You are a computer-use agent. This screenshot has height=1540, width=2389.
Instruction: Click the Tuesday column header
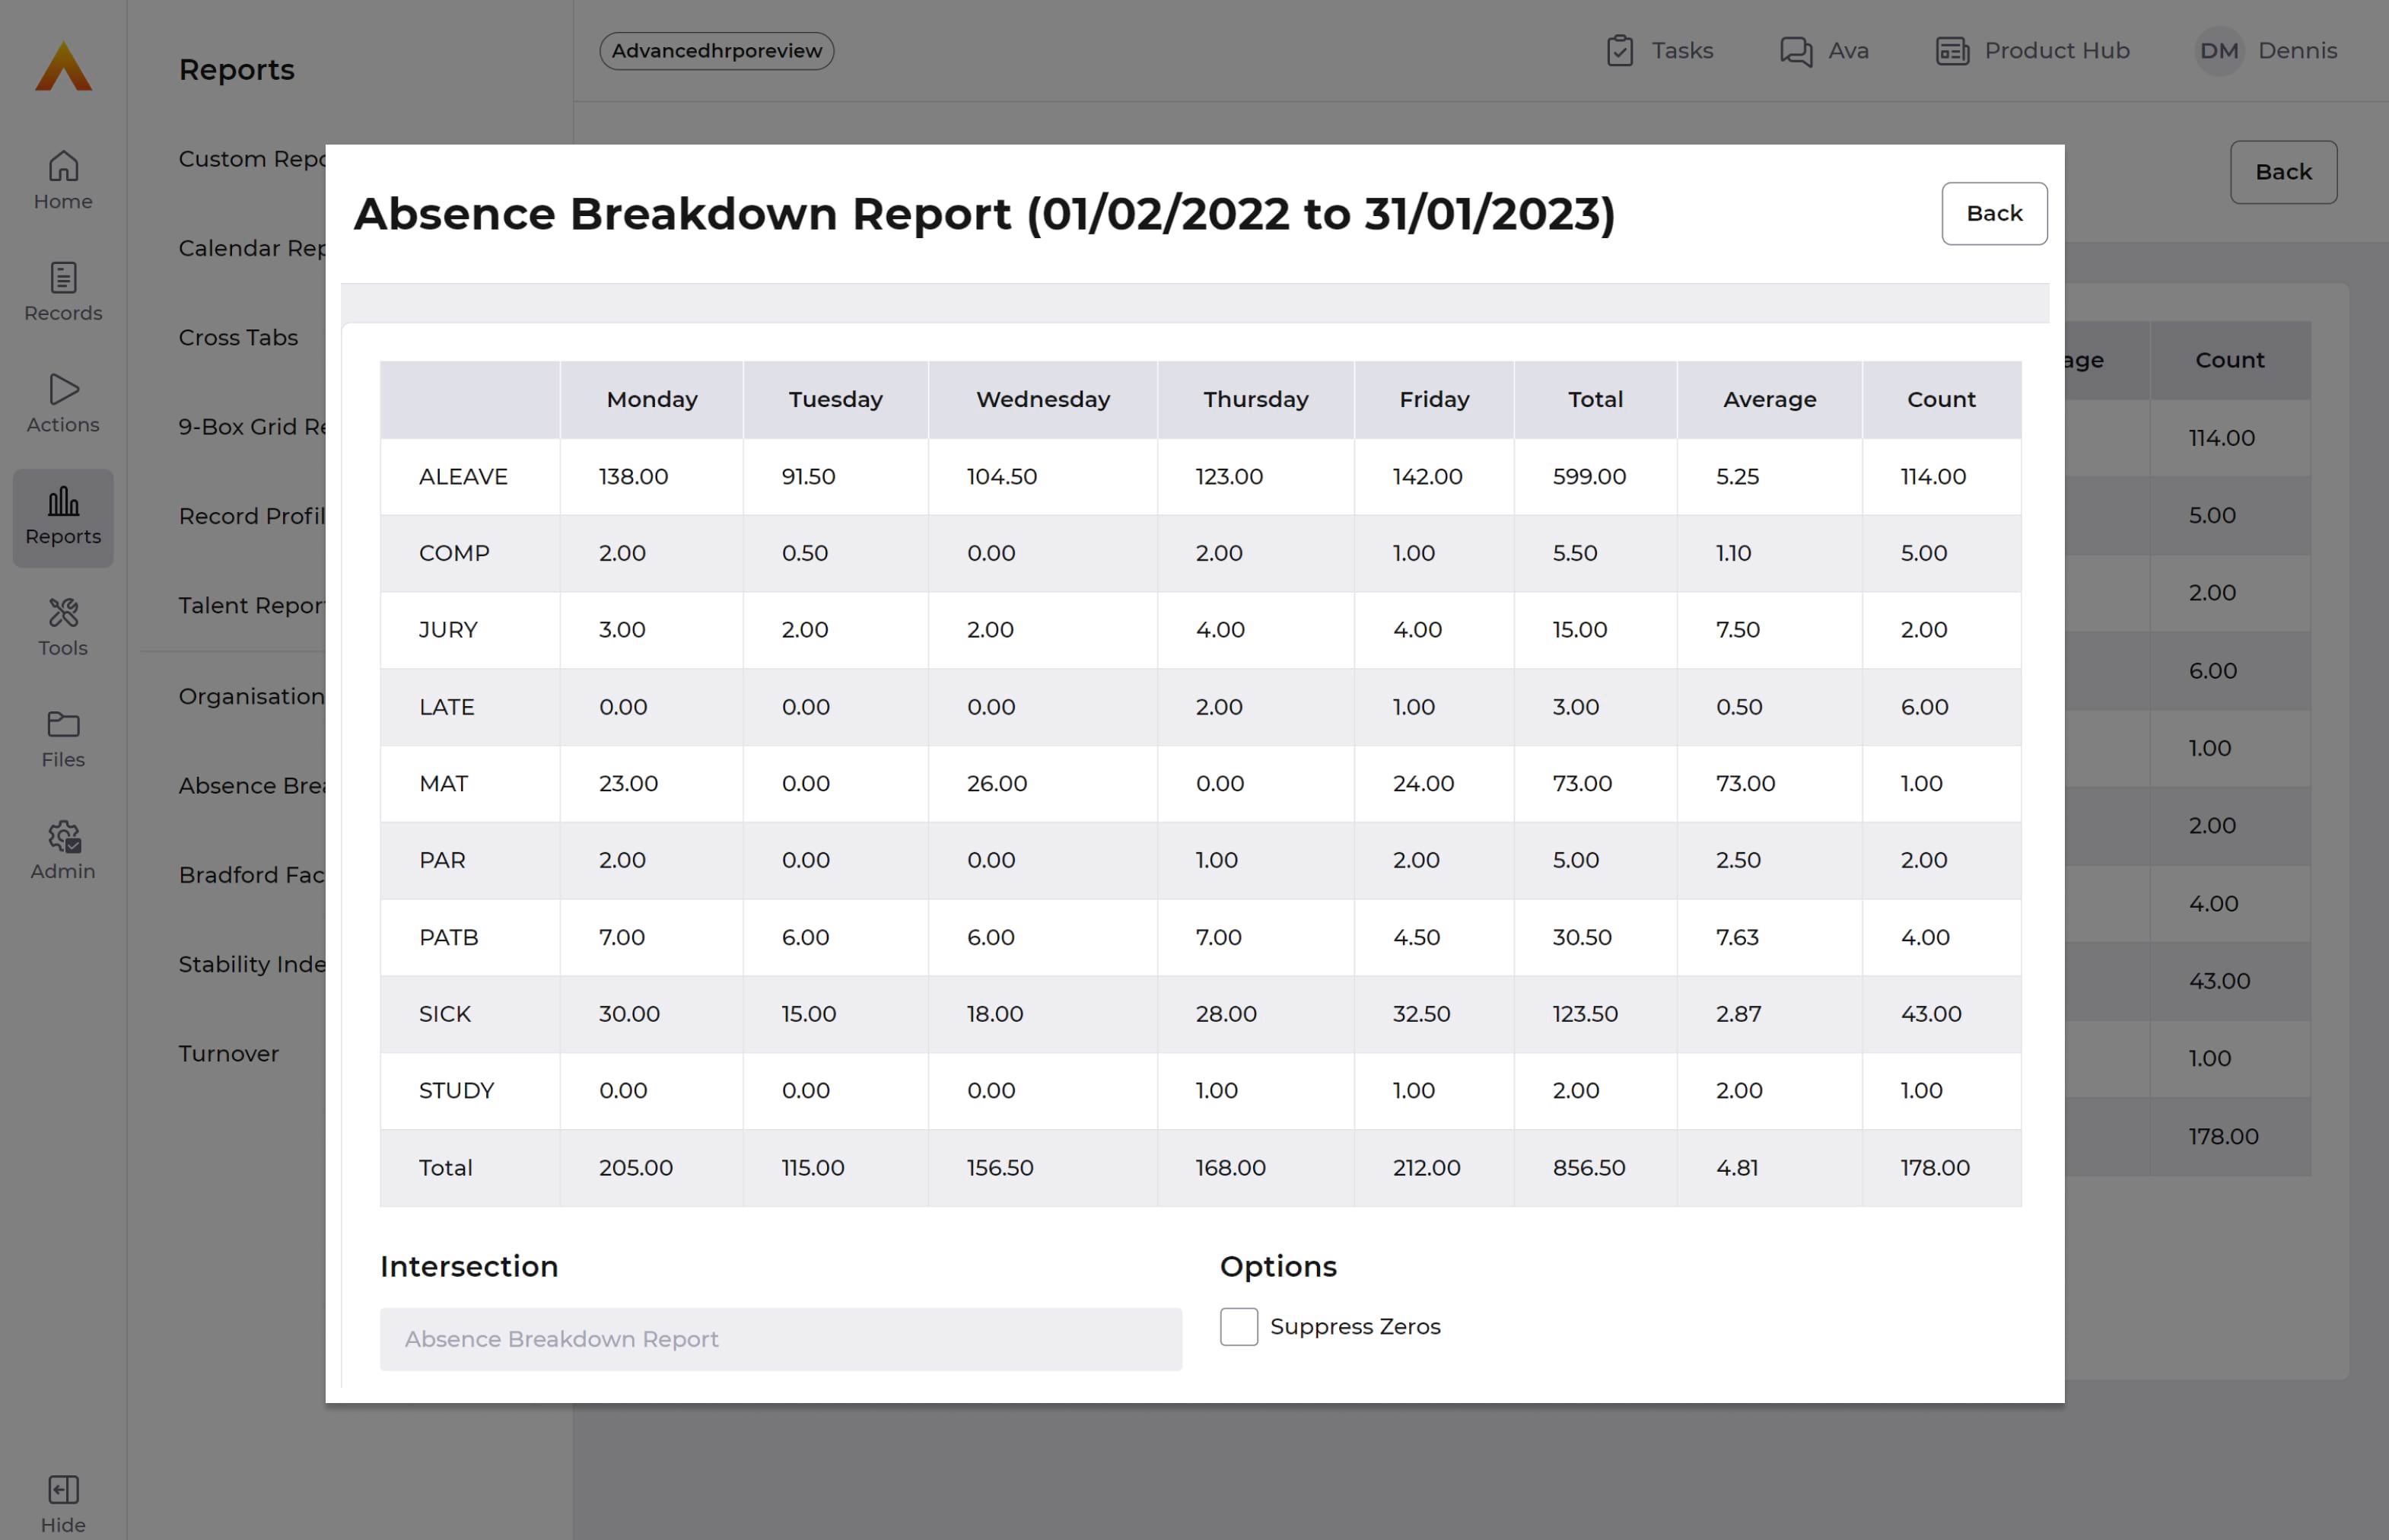coord(836,399)
